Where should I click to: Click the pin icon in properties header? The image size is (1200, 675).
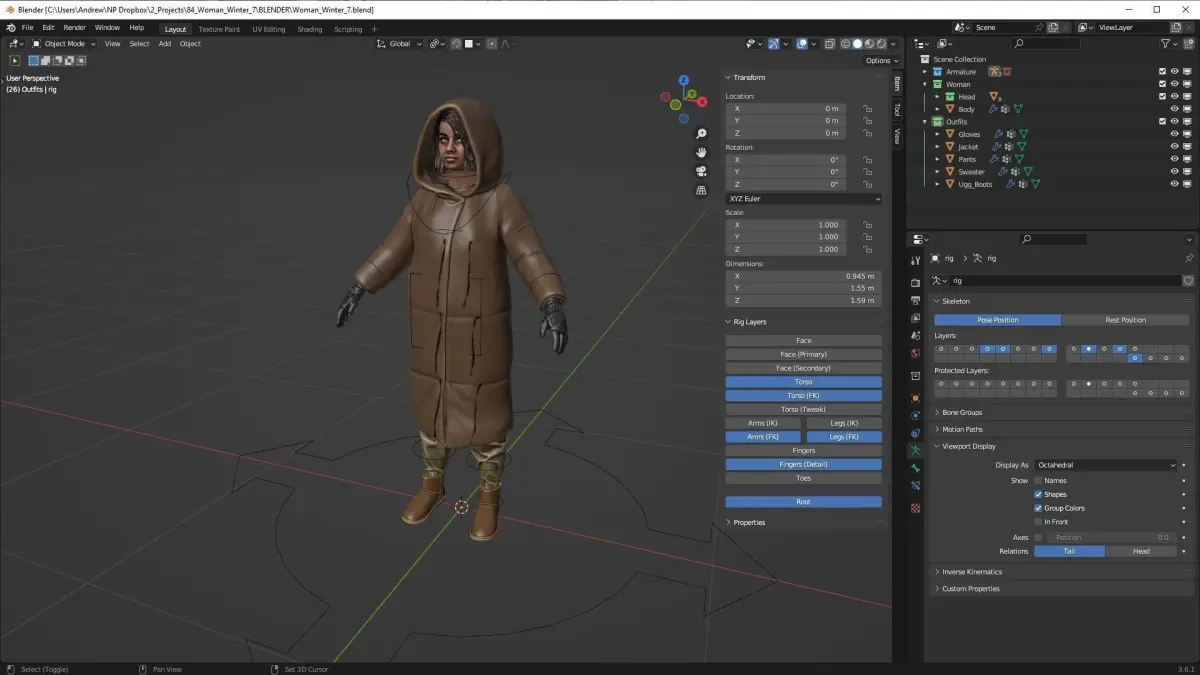click(x=1189, y=258)
